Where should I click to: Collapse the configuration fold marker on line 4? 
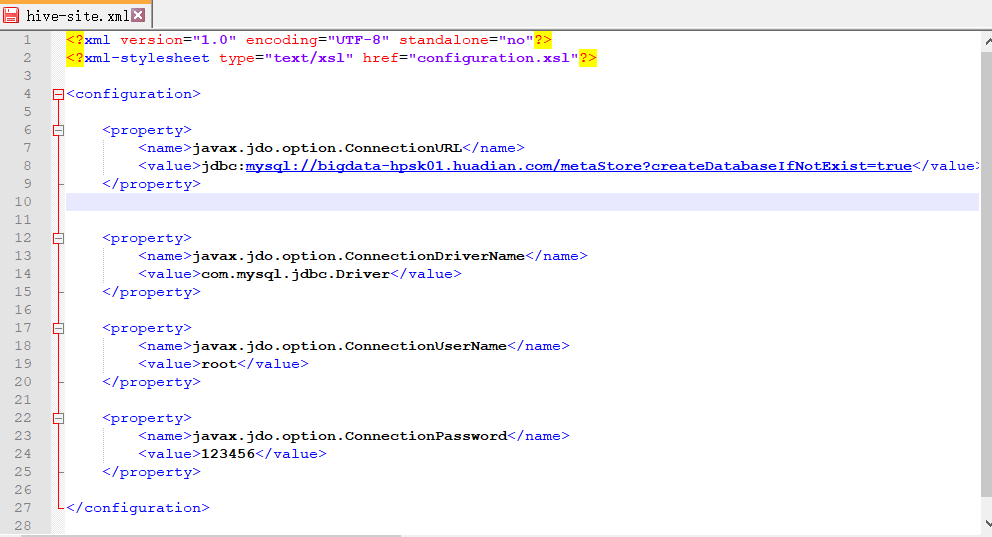point(58,94)
